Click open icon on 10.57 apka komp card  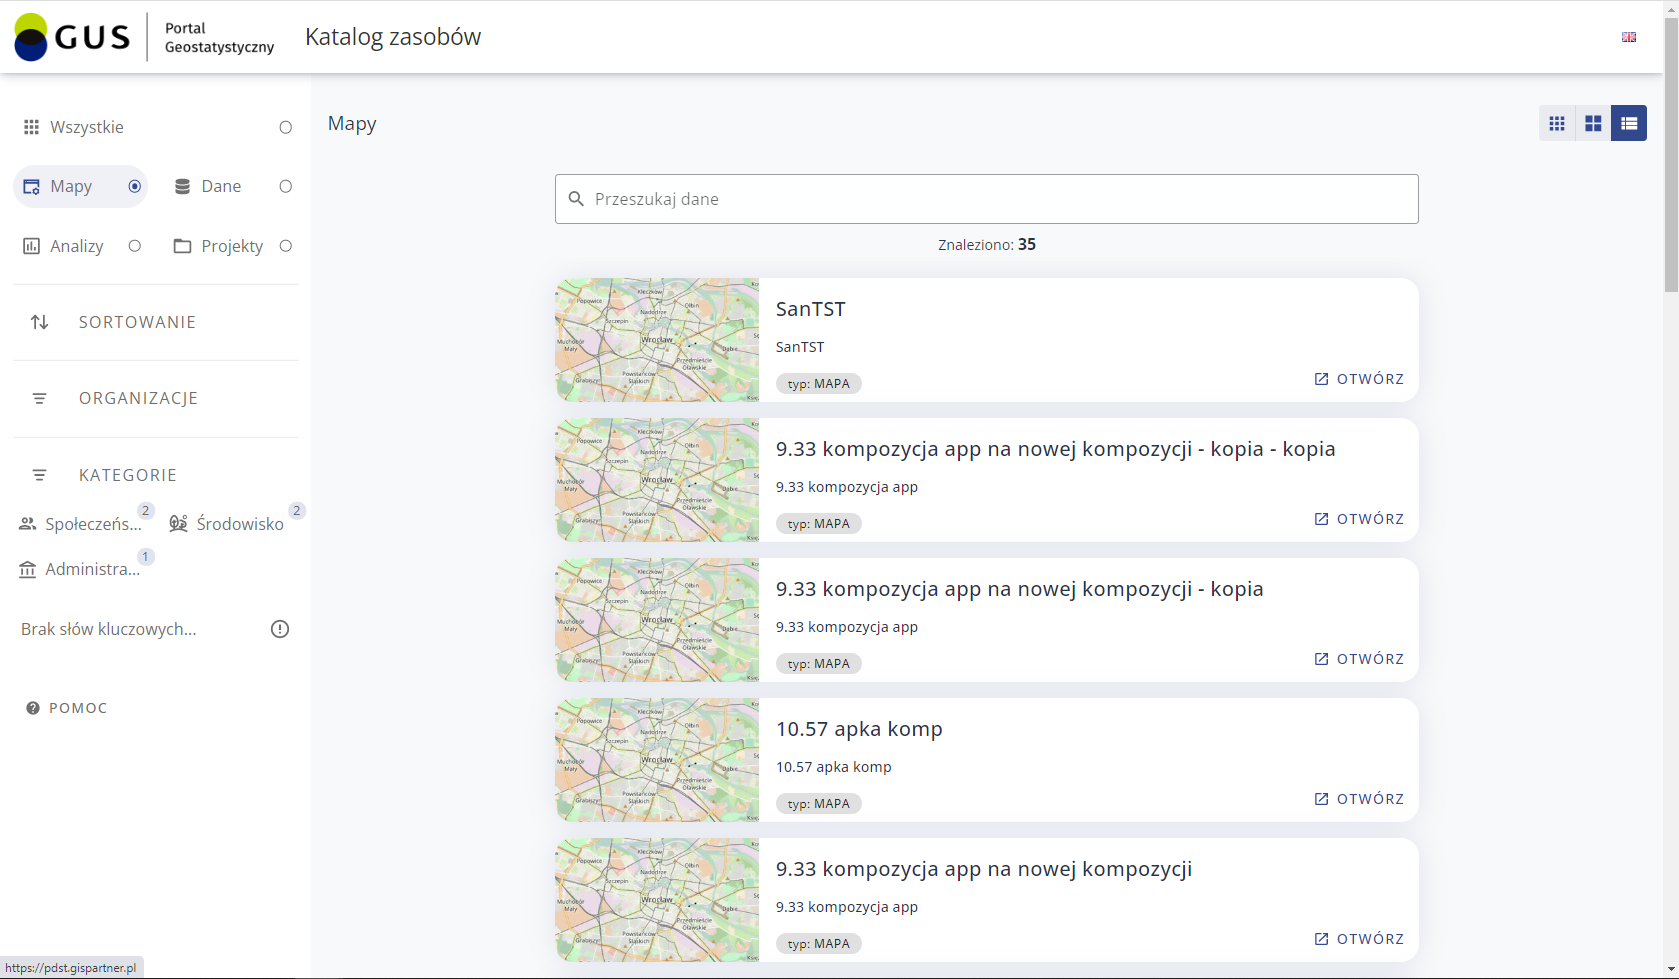pos(1322,799)
